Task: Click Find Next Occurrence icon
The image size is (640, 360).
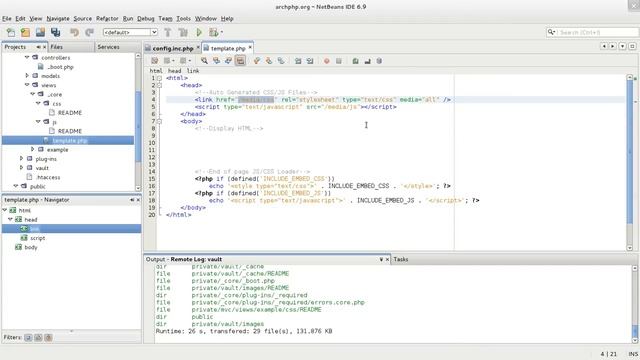Action: [x=228, y=61]
